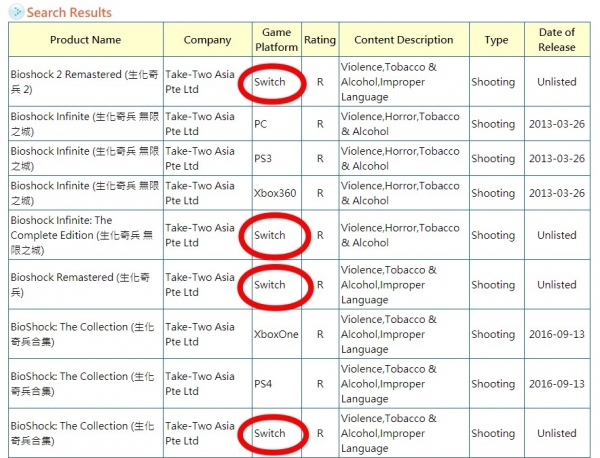
Task: Click the Search Results heading text
Action: [x=69, y=13]
